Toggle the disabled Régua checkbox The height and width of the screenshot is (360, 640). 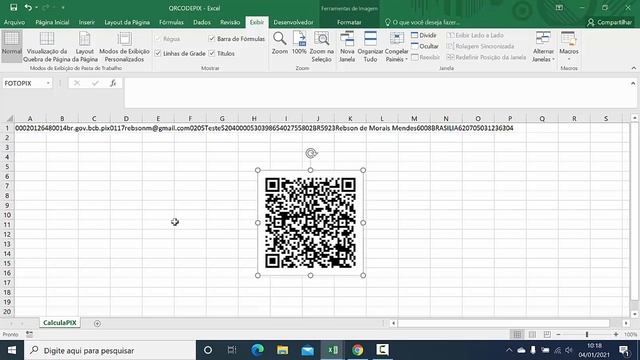click(158, 38)
